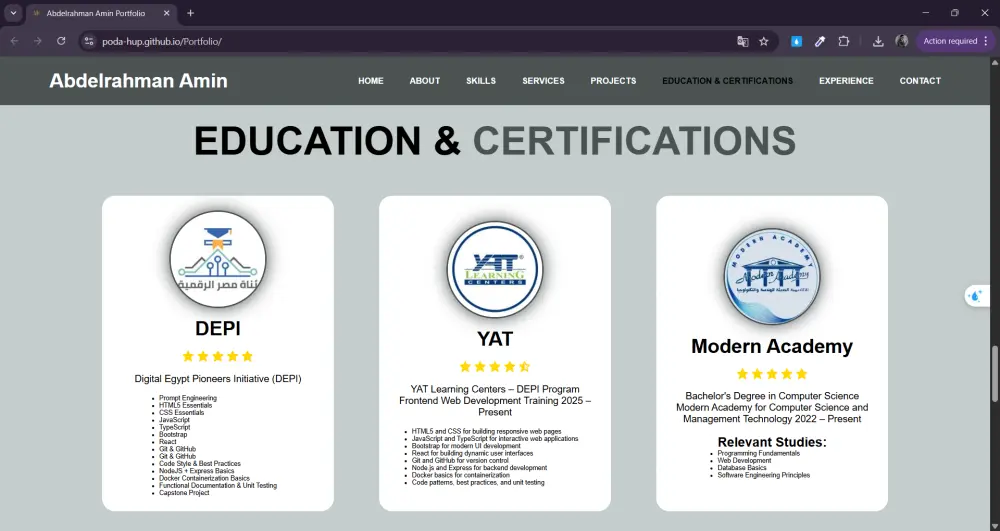Click the Modern Academy circular logo

point(772,277)
